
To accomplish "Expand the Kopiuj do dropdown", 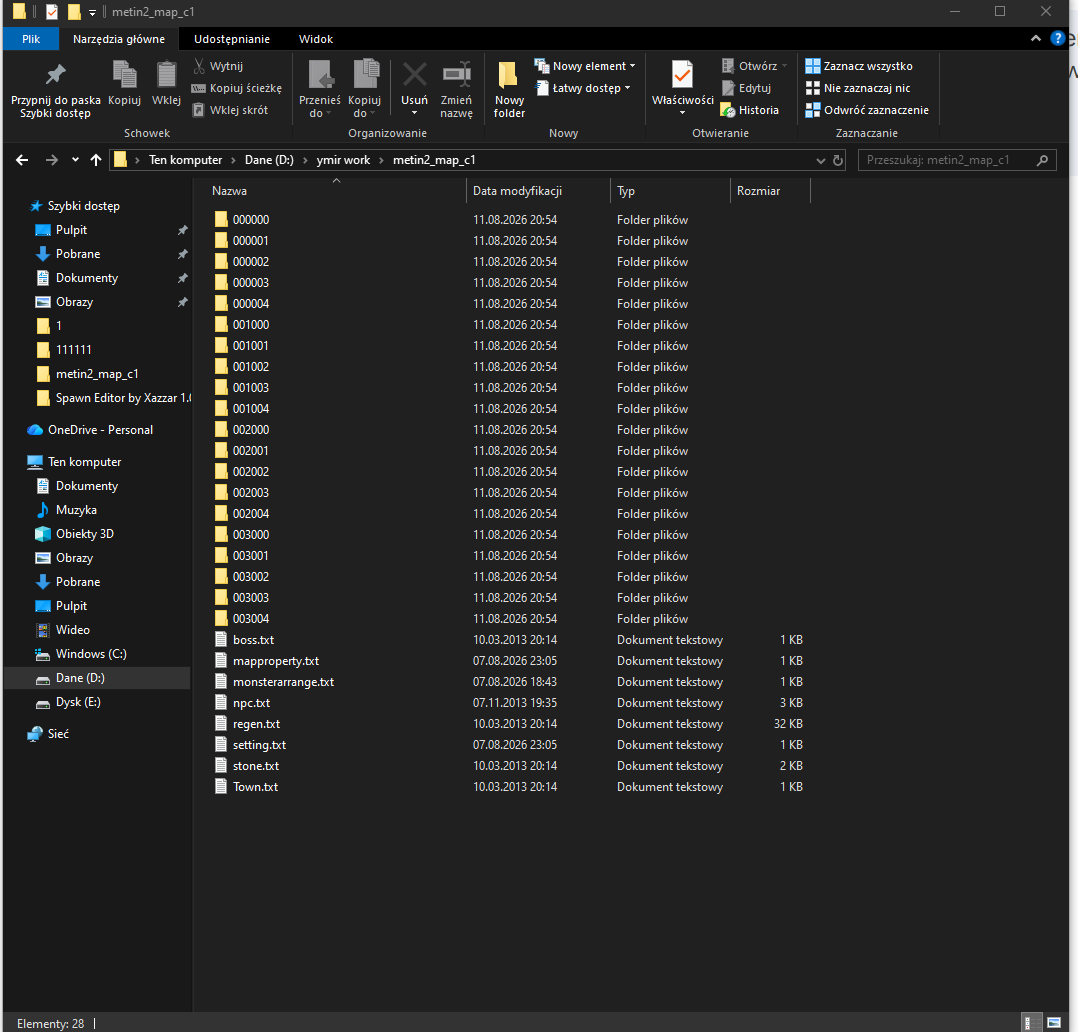I will [364, 89].
